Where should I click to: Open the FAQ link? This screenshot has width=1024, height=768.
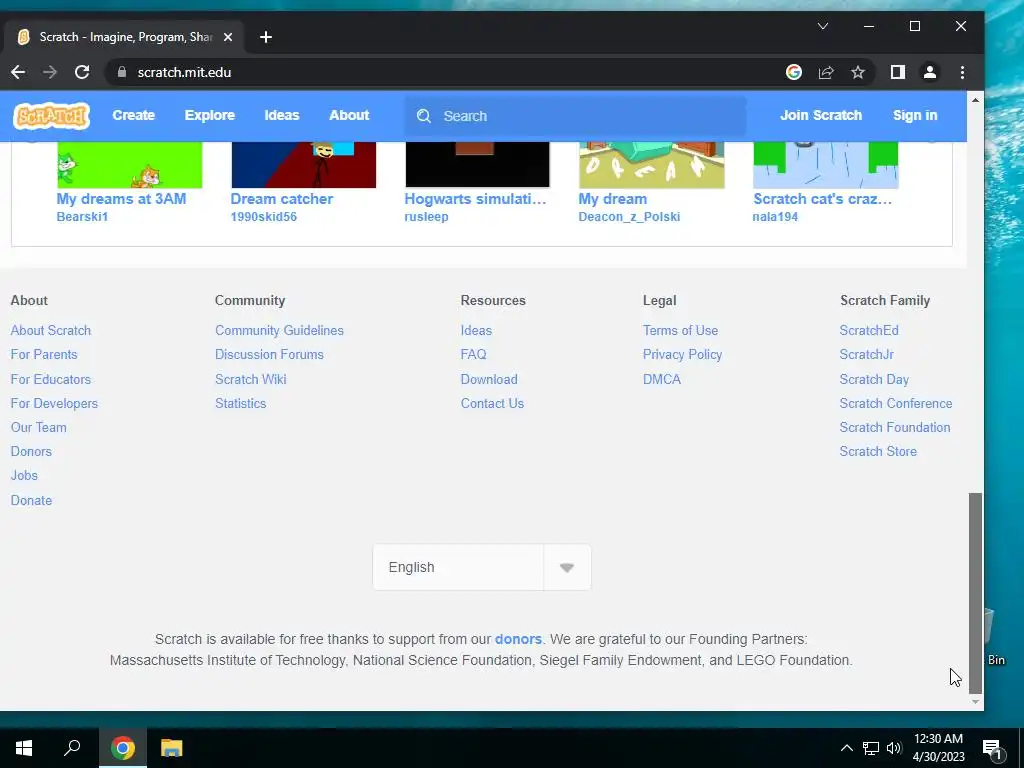pos(473,355)
